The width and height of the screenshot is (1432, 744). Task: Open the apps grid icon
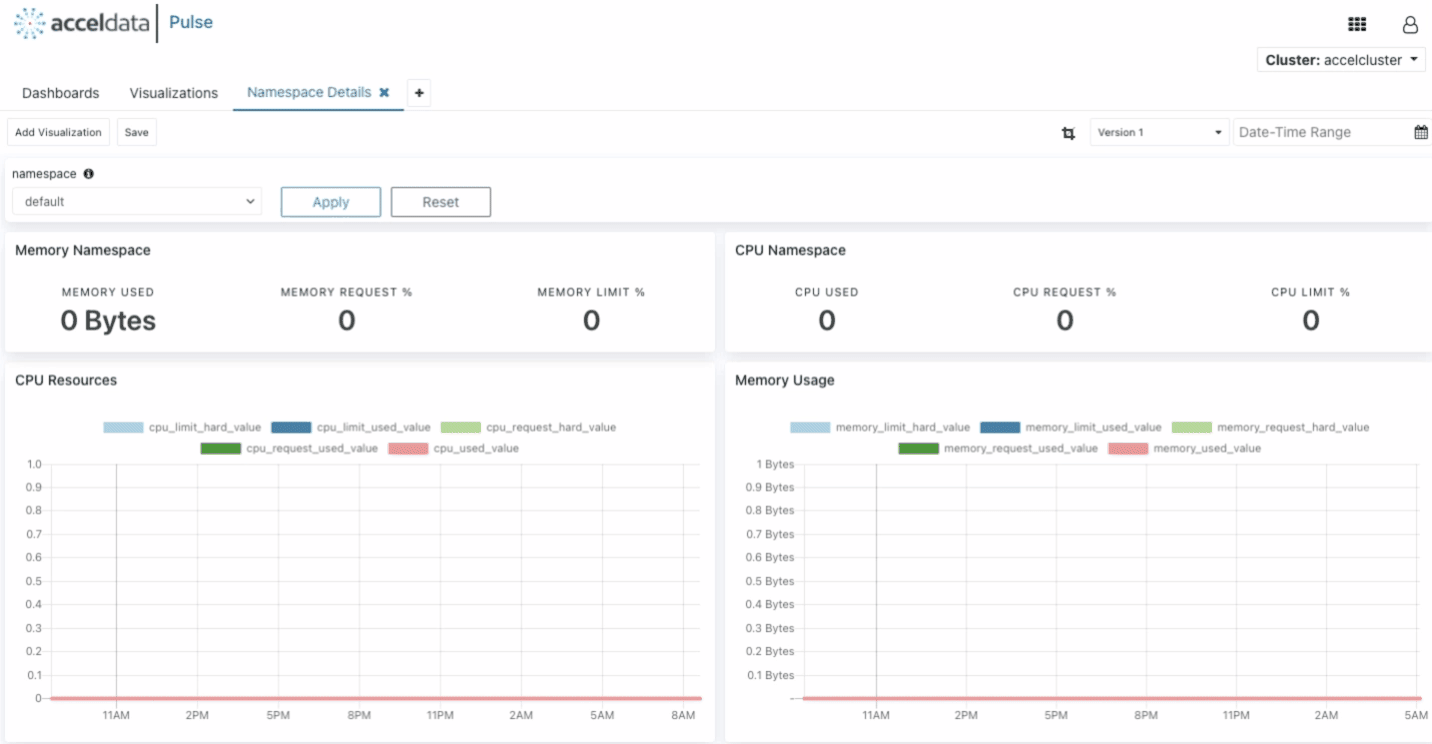point(1357,25)
